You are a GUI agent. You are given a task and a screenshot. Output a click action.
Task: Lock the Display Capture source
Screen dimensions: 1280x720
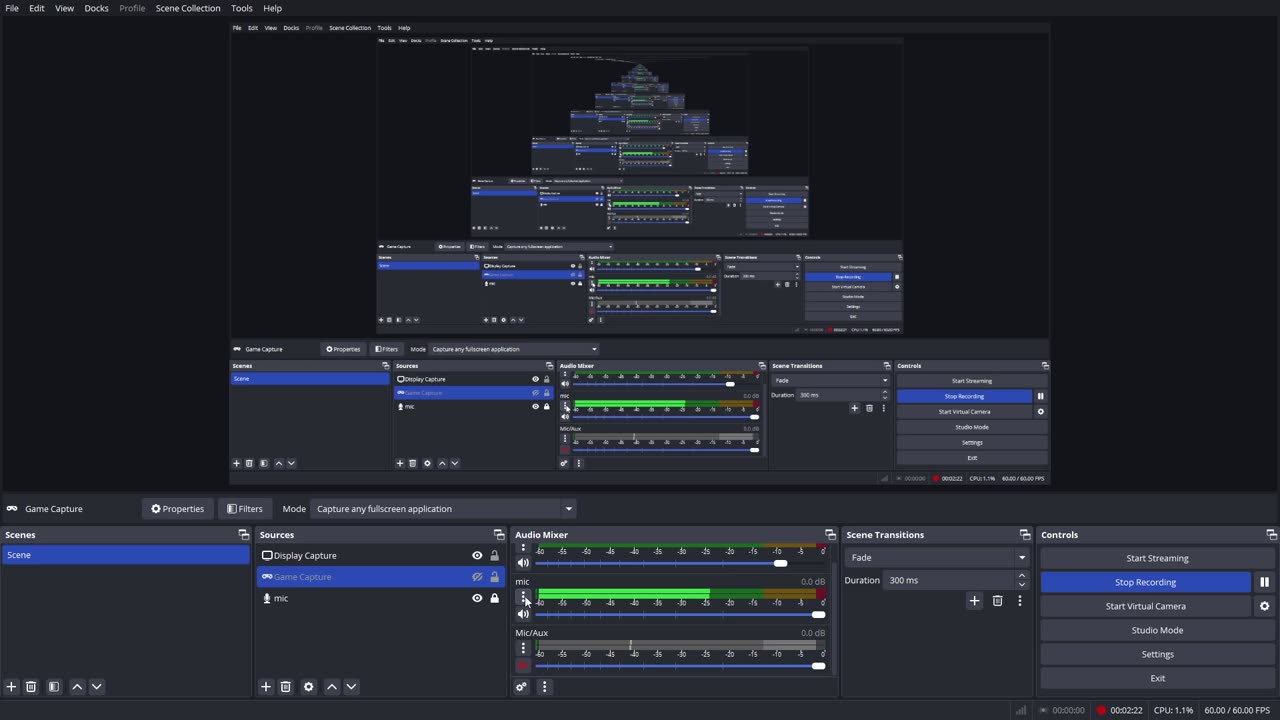(x=494, y=556)
